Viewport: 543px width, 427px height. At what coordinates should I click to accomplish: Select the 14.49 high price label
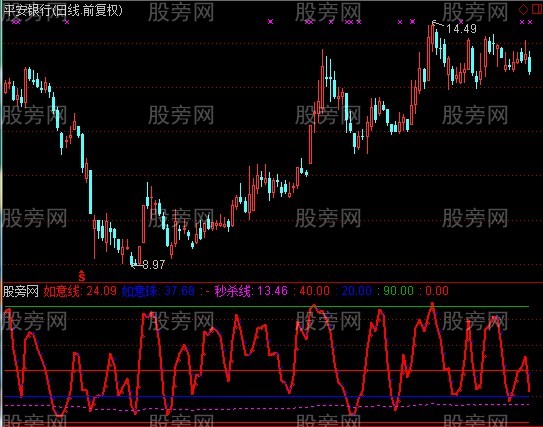tap(461, 29)
